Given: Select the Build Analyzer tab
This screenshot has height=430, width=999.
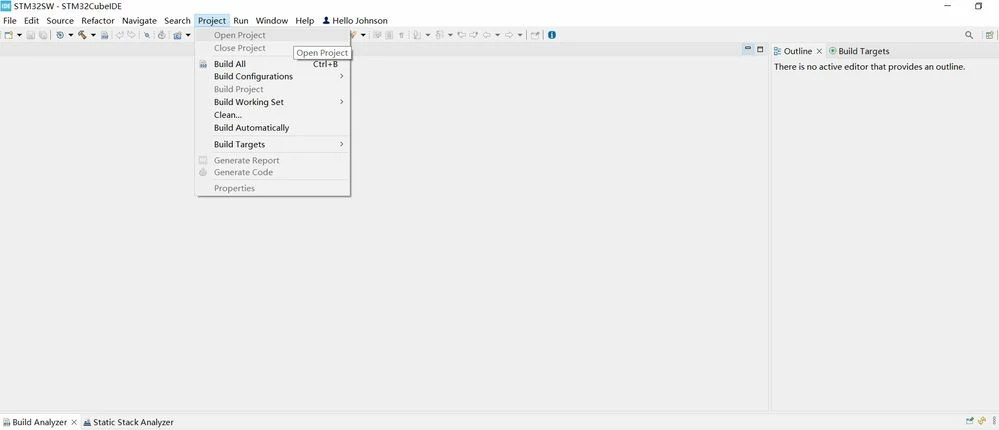Looking at the screenshot, I should (x=40, y=422).
